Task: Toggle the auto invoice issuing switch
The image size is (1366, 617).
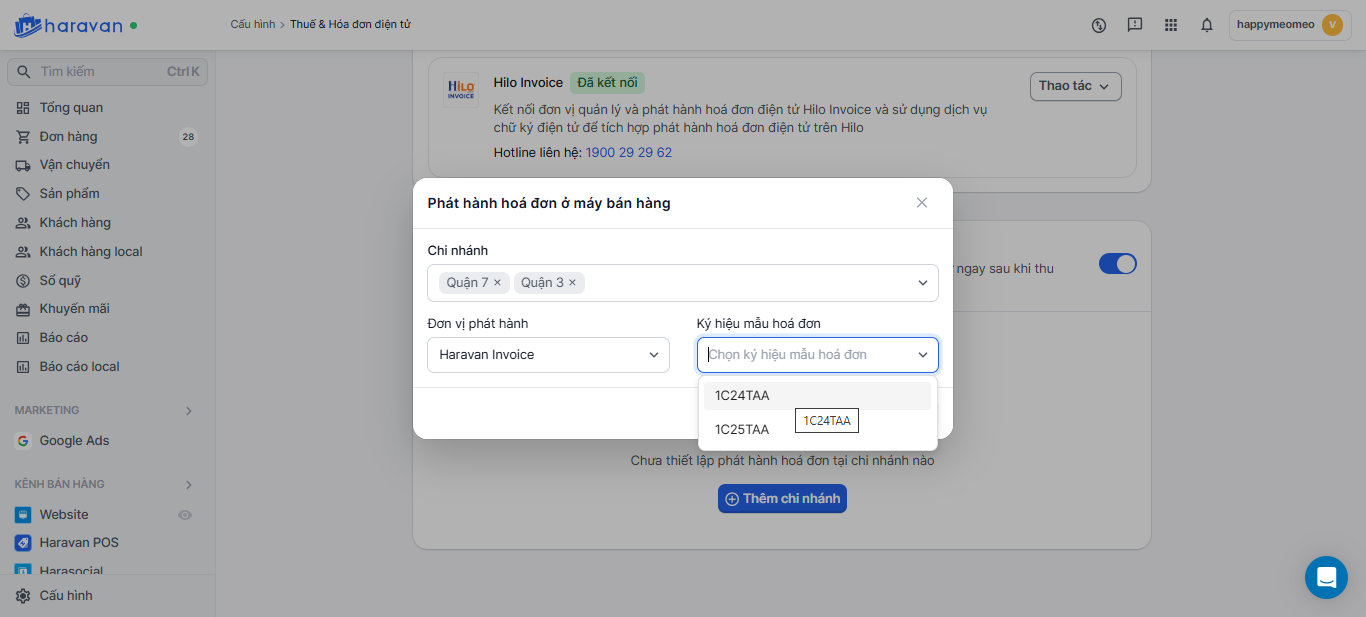Action: tap(1117, 264)
